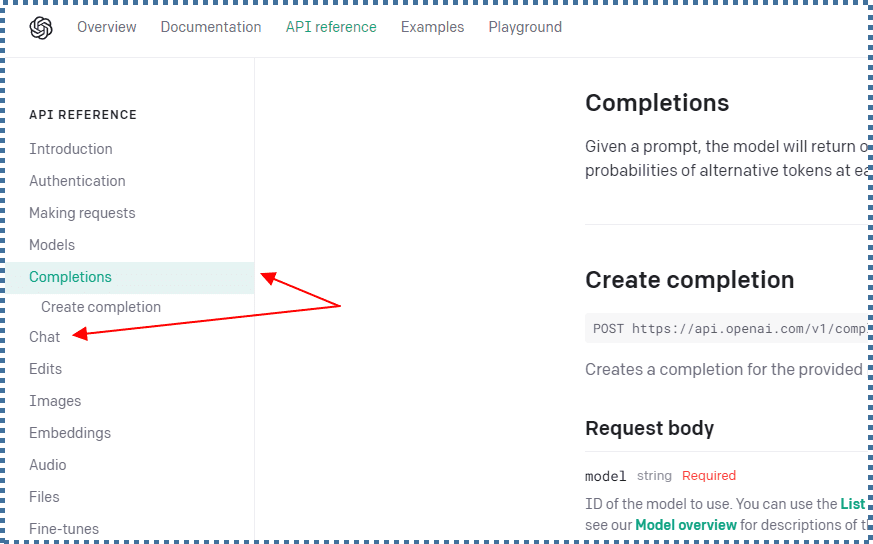Select the API reference tab
The image size is (873, 544).
[331, 27]
